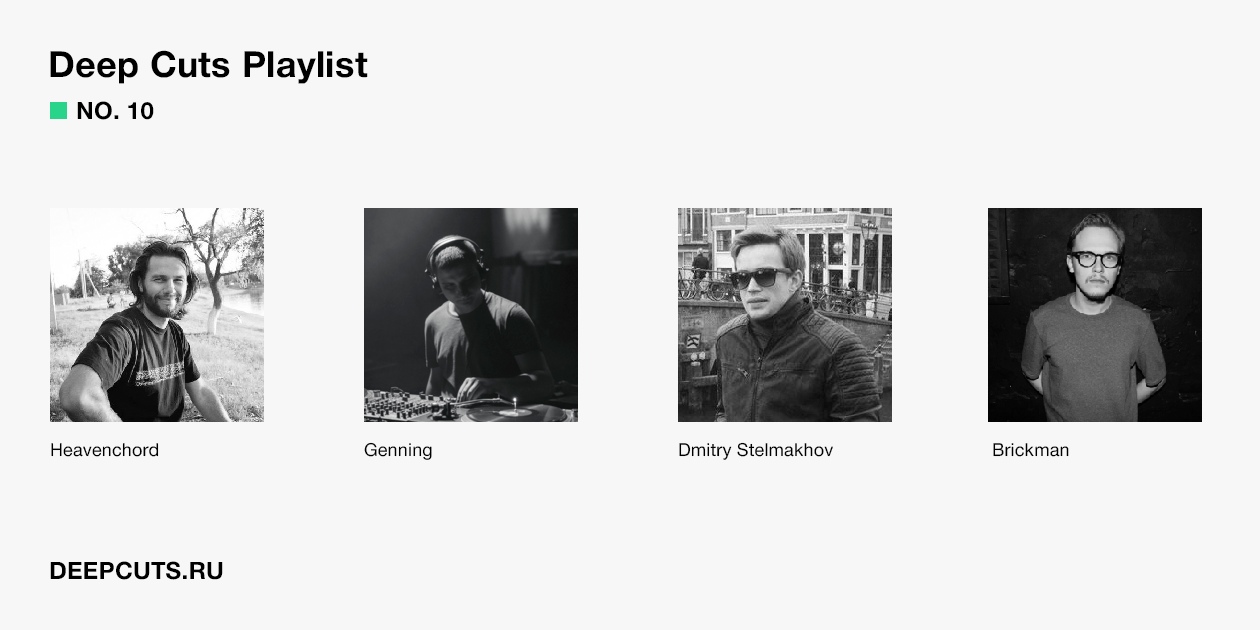Image resolution: width=1260 pixels, height=630 pixels.
Task: Click the DJ mixer knobs in Genning's photo
Action: click(x=410, y=406)
